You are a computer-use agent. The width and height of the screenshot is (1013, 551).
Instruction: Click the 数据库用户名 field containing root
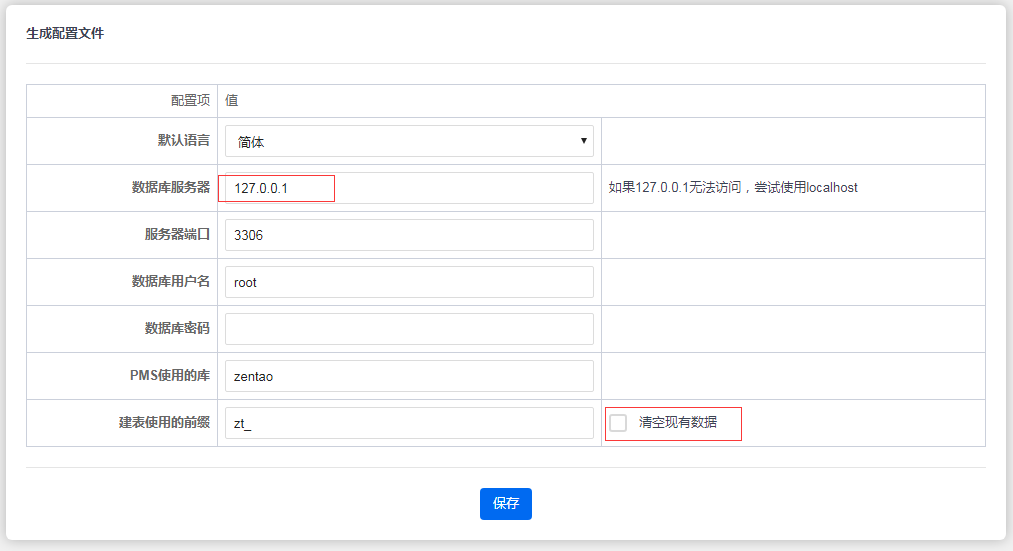pos(409,282)
